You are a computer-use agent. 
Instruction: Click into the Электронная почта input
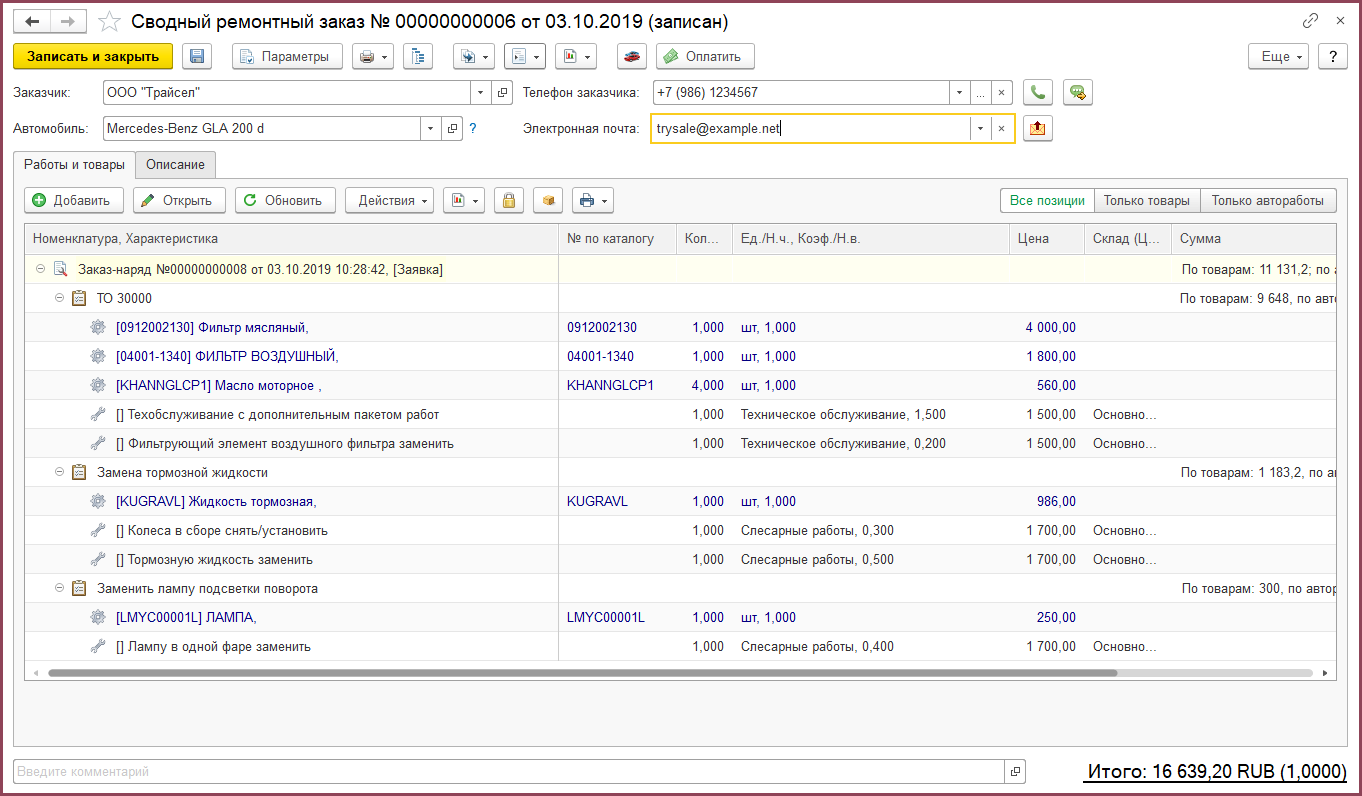pyautogui.click(x=810, y=128)
